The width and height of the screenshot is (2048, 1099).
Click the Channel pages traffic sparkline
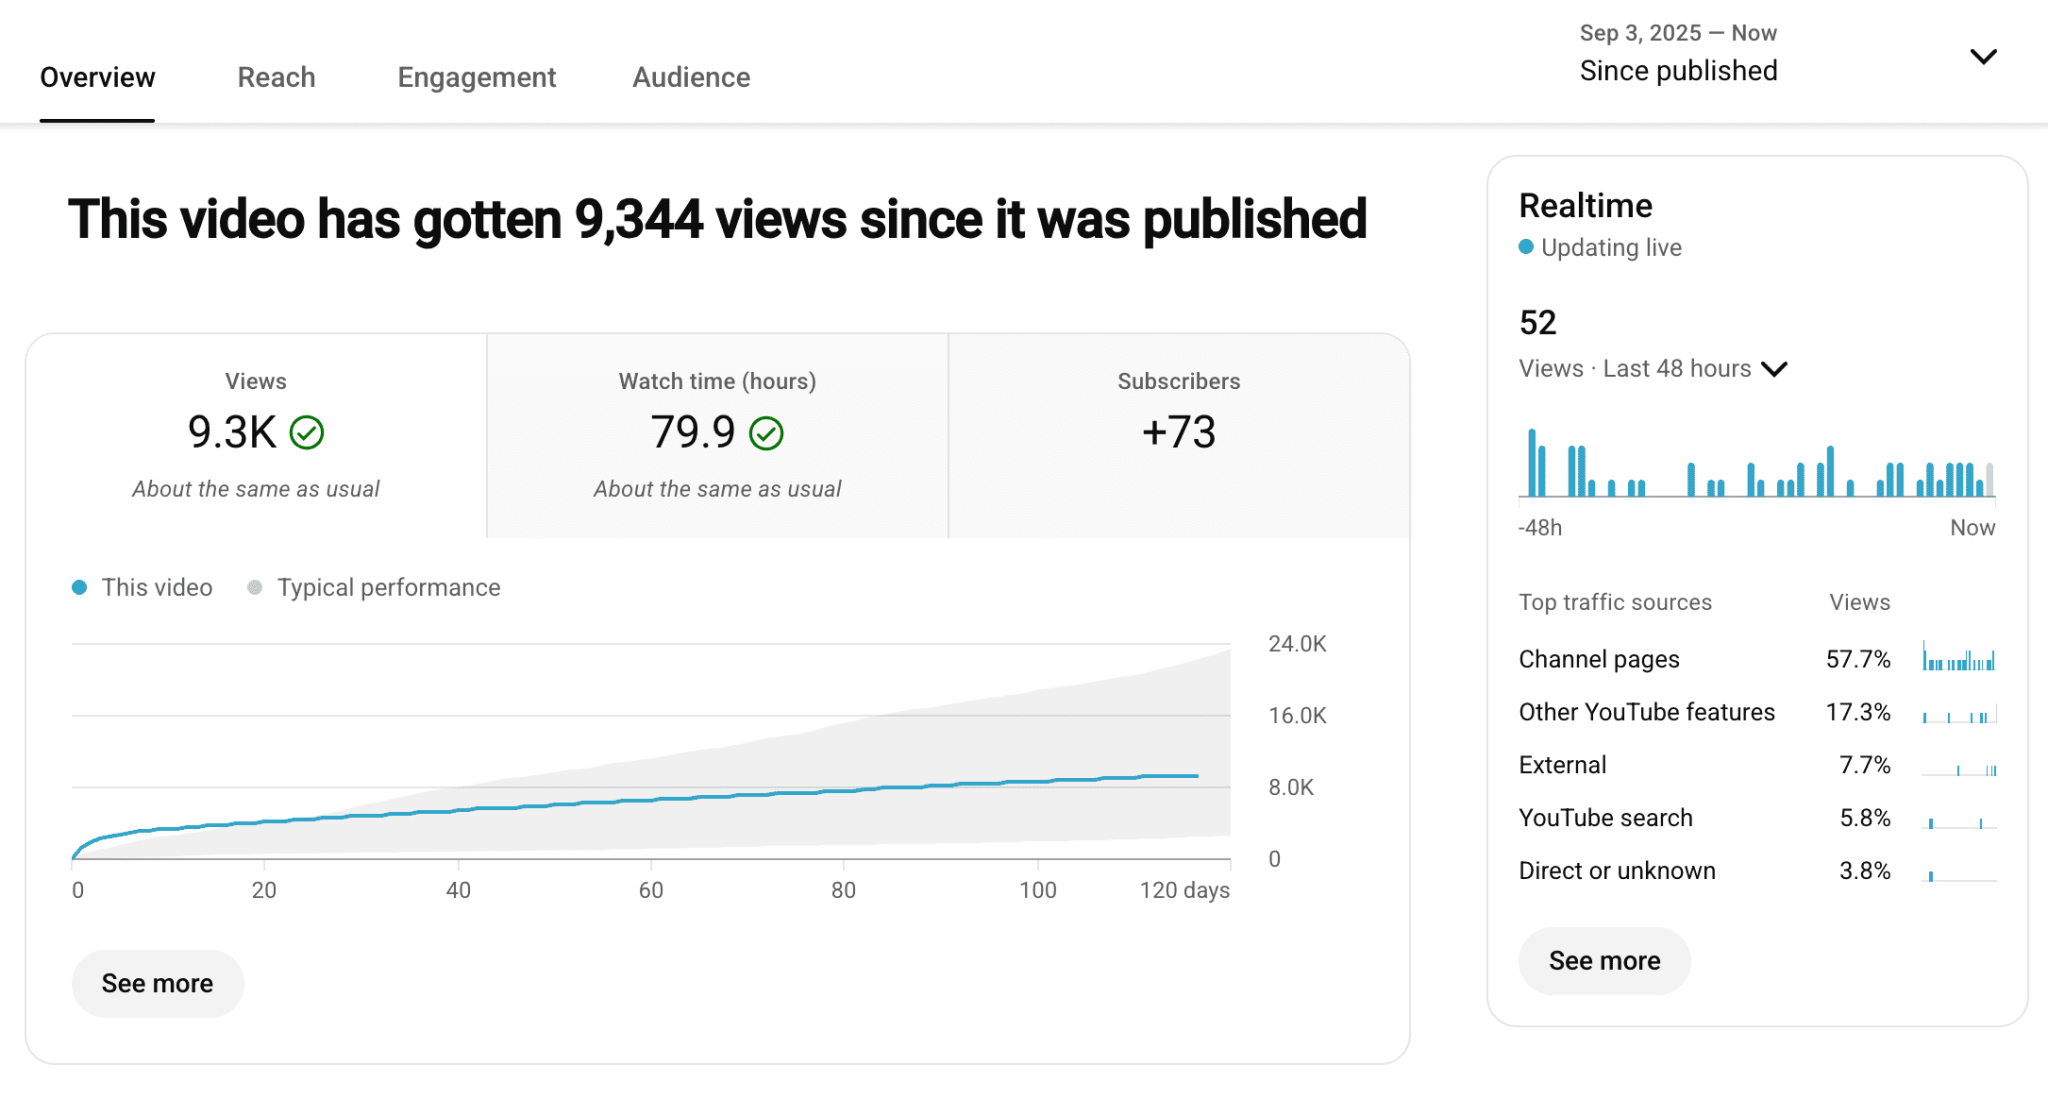(1958, 659)
